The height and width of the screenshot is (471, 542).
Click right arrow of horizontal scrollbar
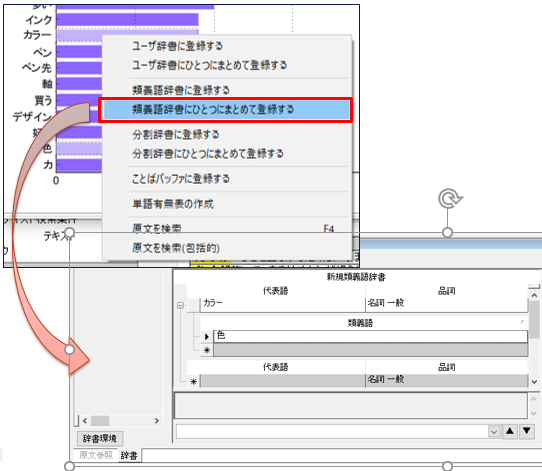(157, 421)
